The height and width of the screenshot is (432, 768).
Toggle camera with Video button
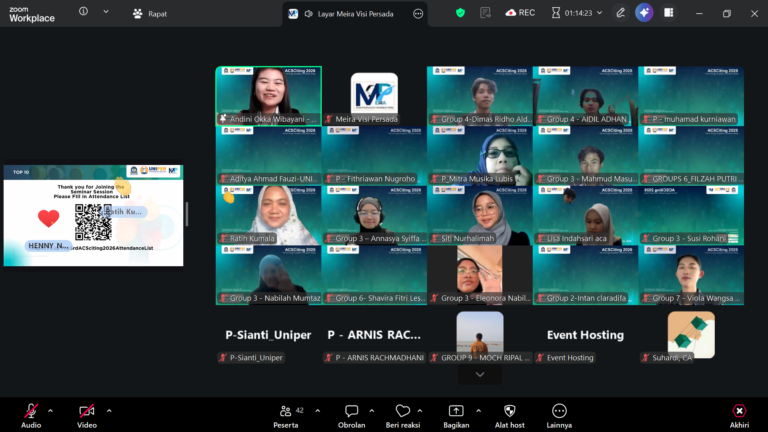coord(87,416)
